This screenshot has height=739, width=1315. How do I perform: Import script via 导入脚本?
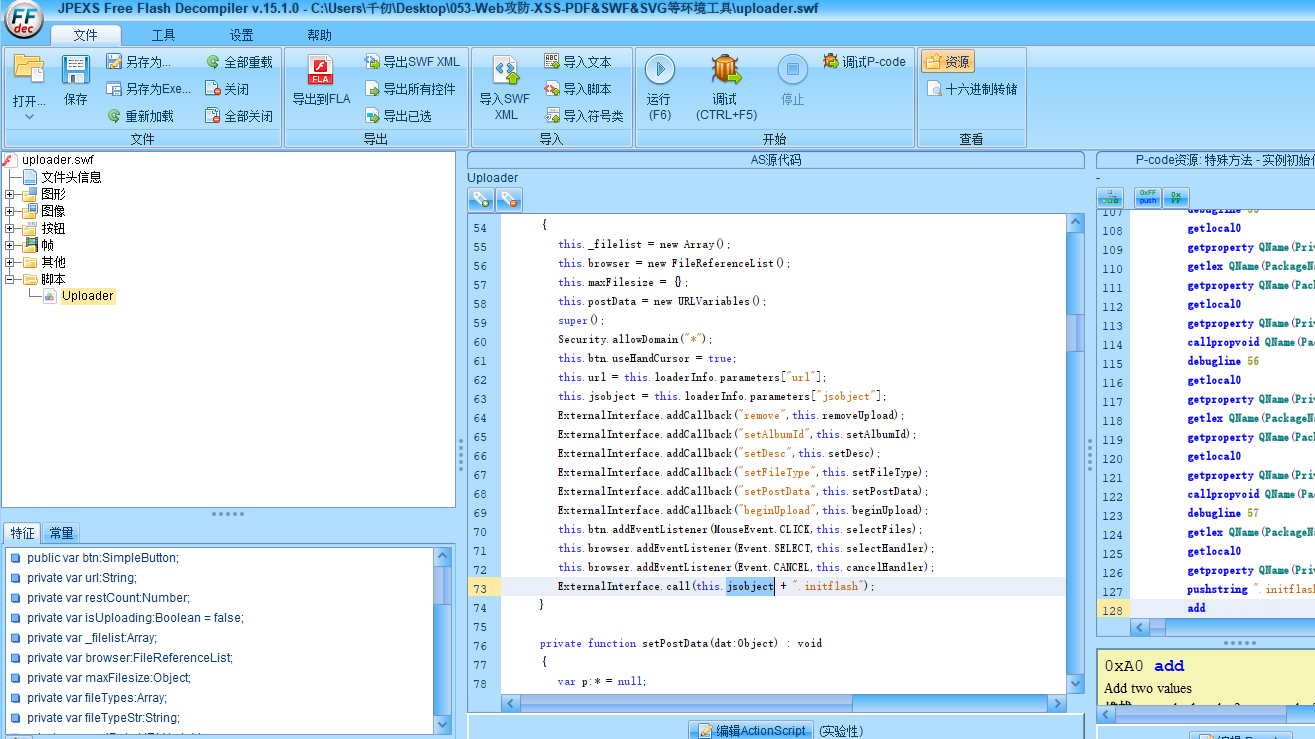pos(577,89)
